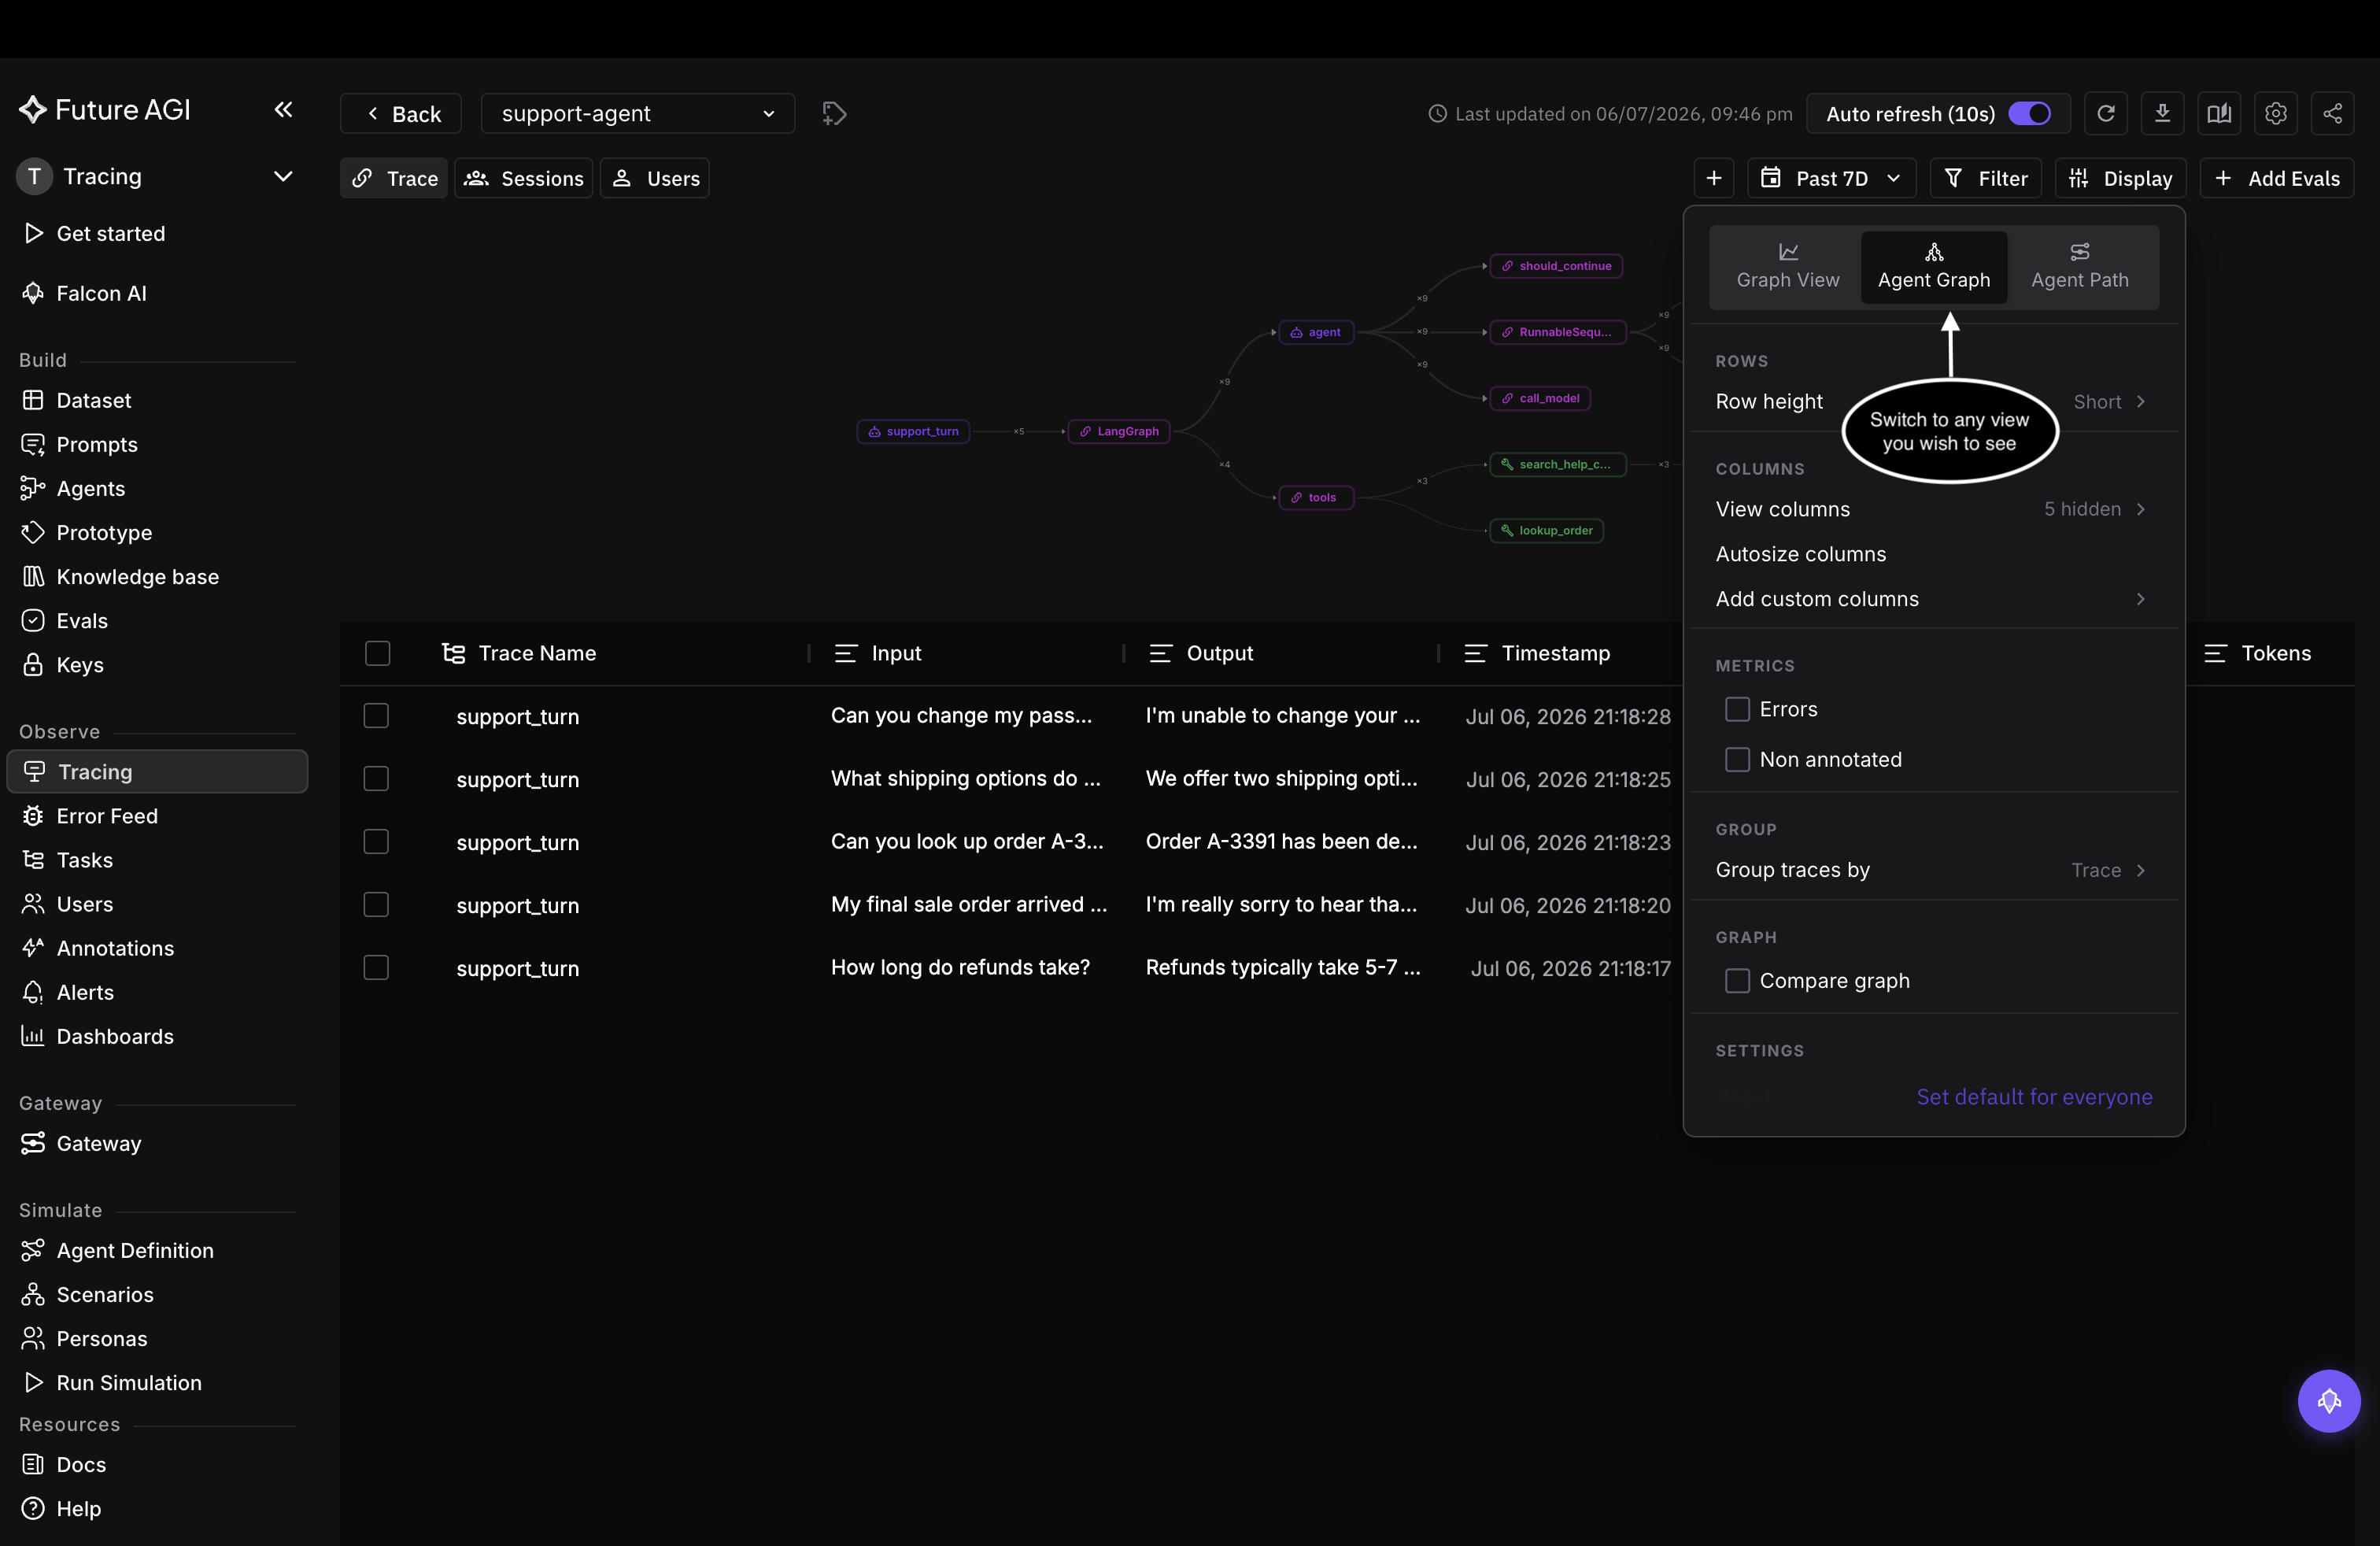Open the Prototype page

click(104, 532)
